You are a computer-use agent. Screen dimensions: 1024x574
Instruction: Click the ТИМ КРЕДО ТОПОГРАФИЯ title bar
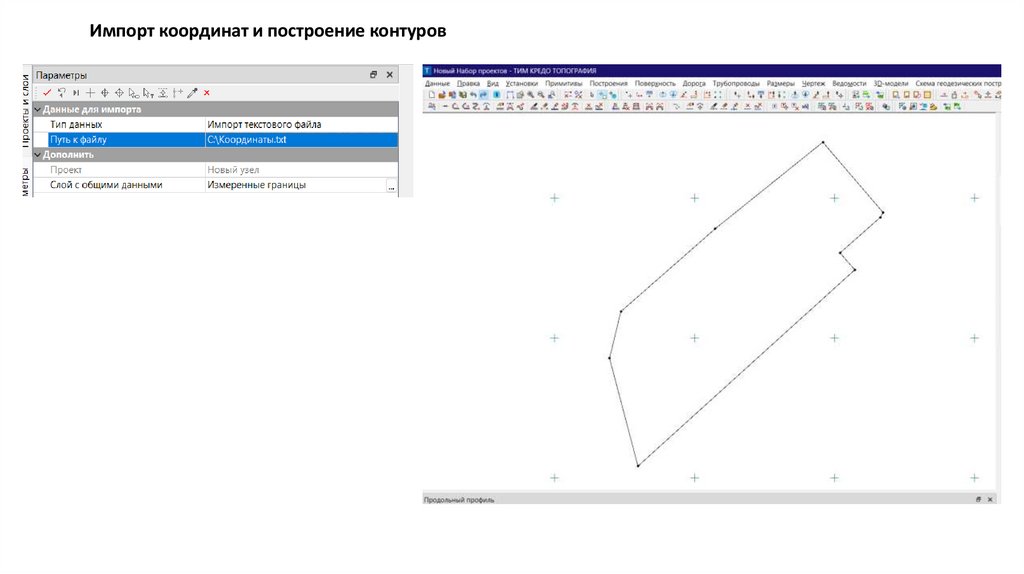711,71
